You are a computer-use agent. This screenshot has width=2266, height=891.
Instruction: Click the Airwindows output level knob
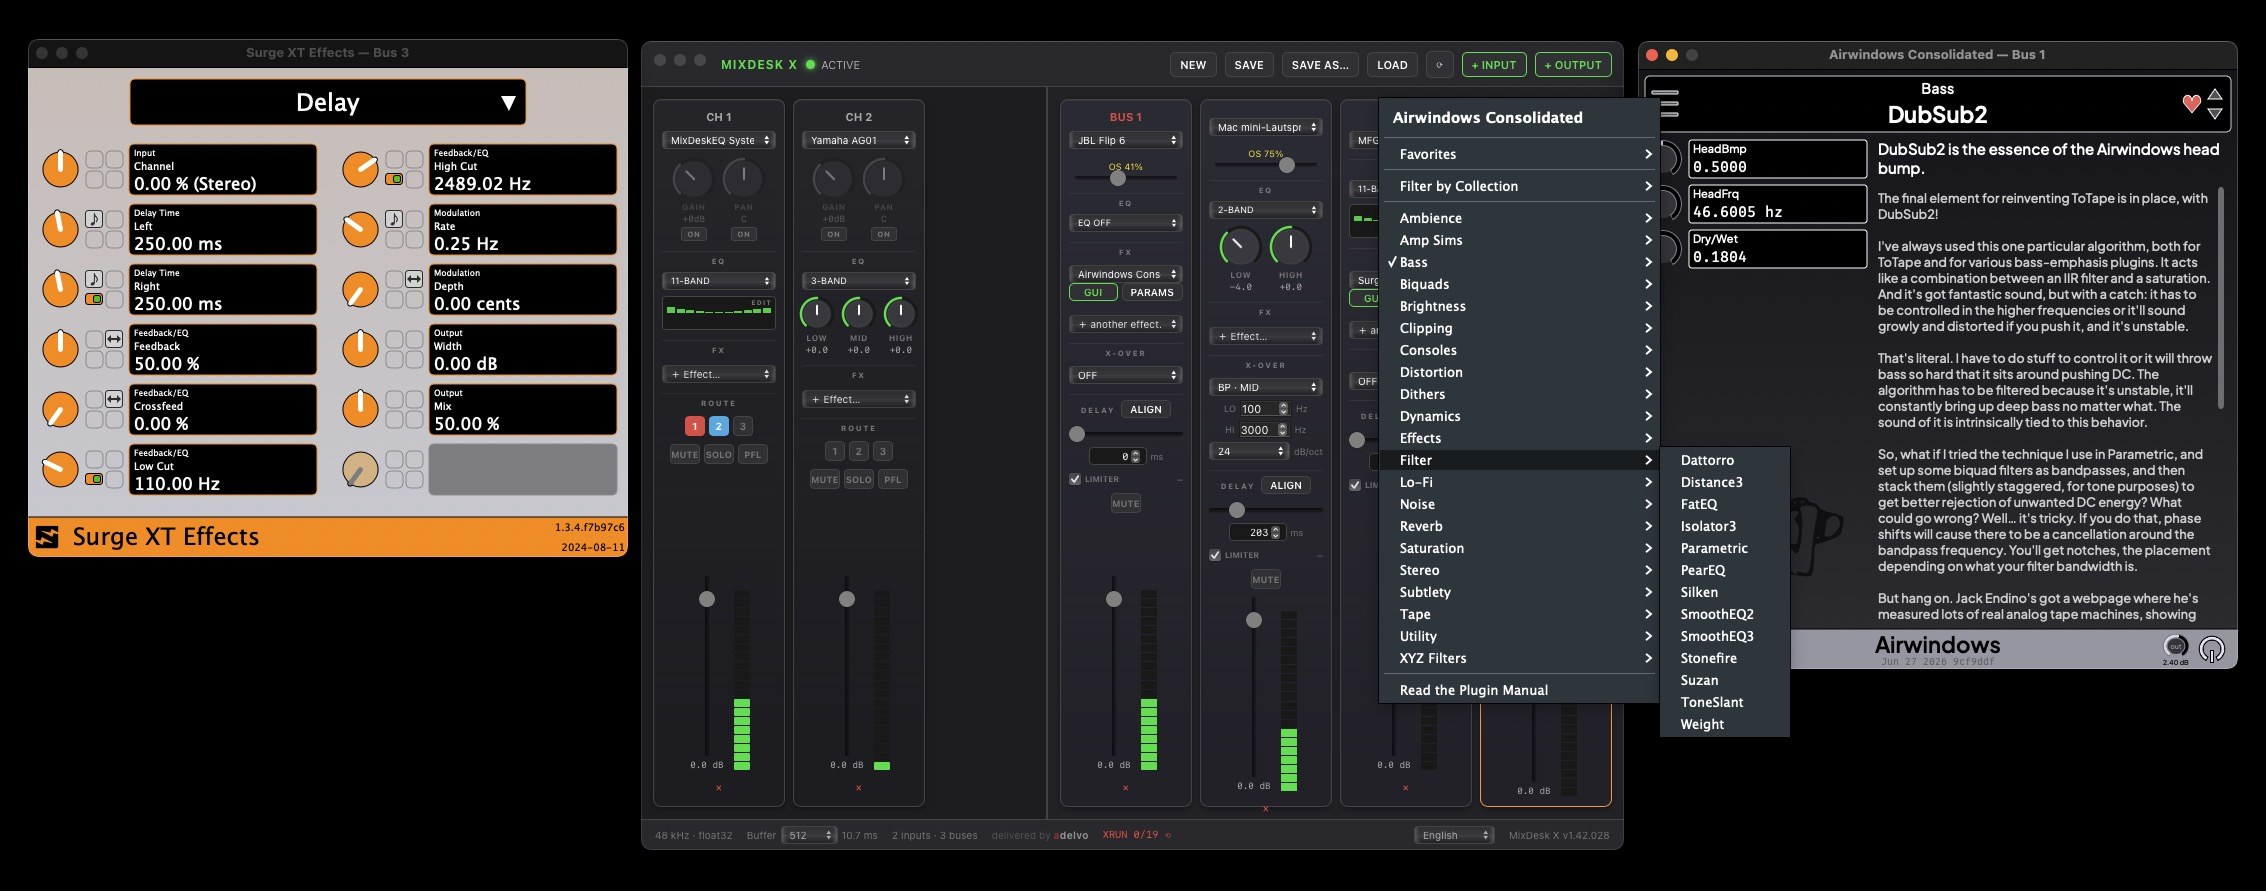click(2175, 646)
